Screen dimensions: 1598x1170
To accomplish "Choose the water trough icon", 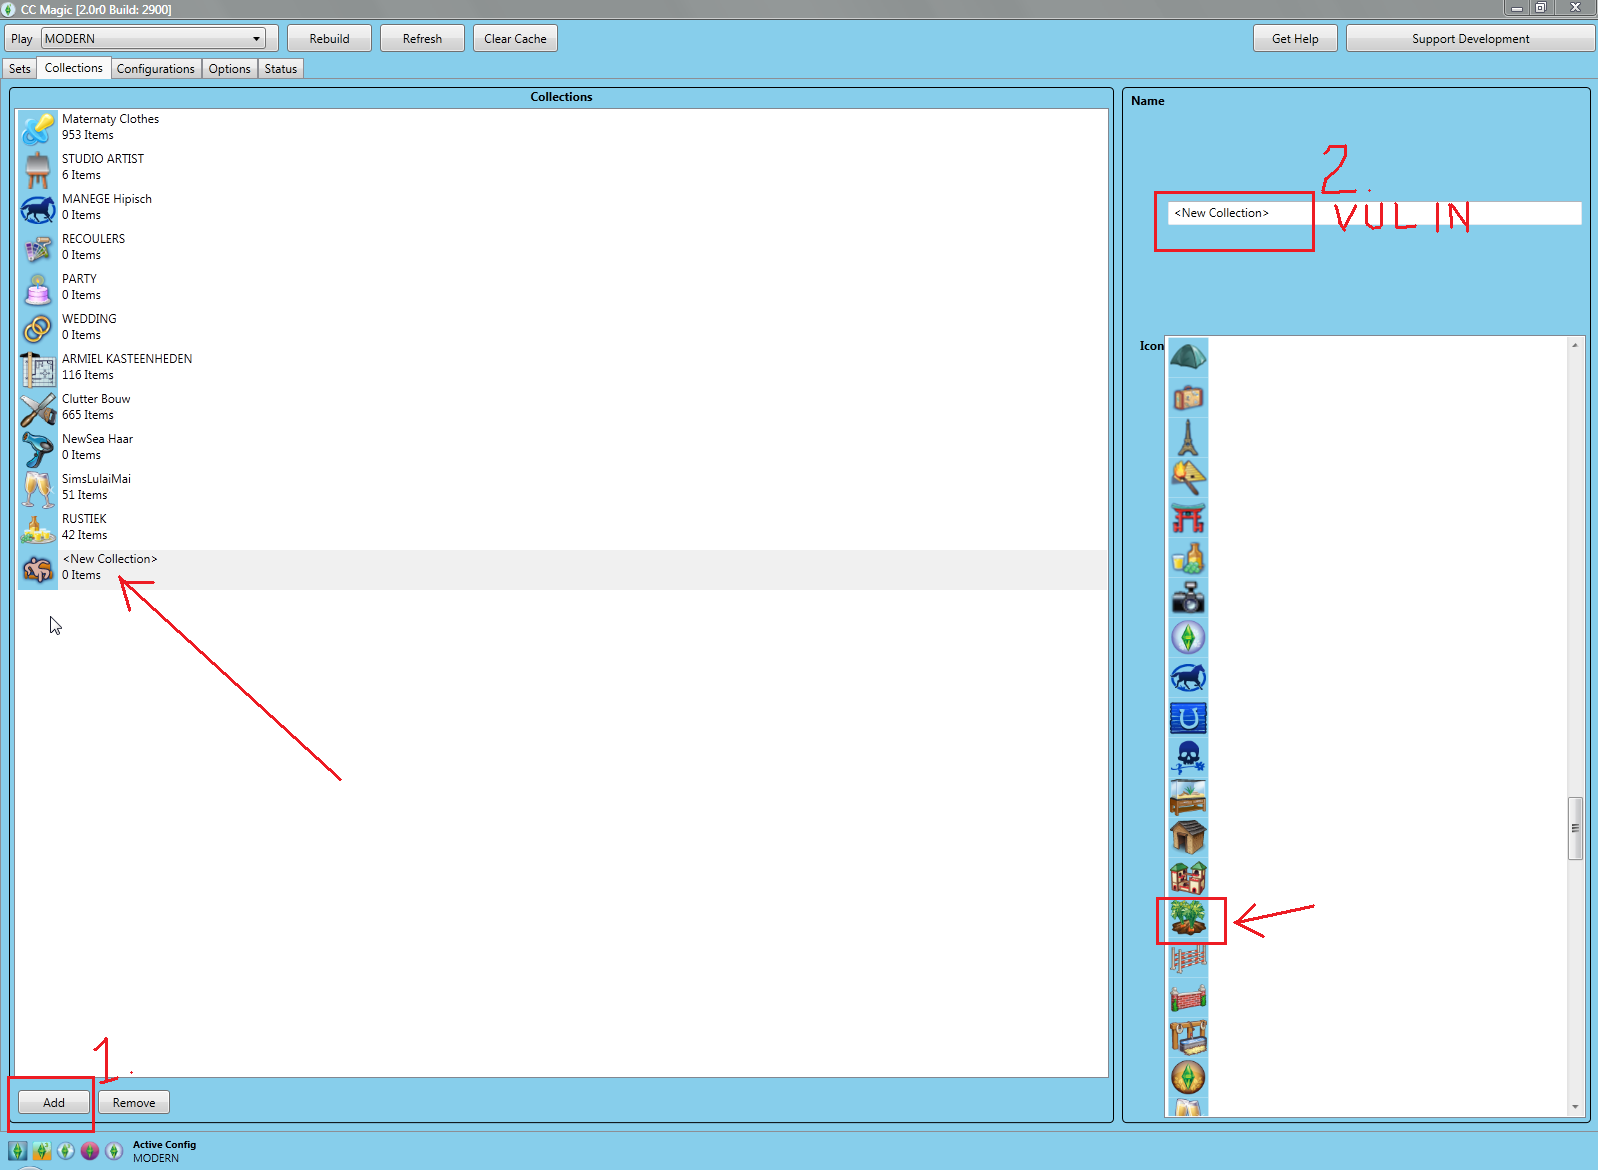I will coord(1188,1037).
